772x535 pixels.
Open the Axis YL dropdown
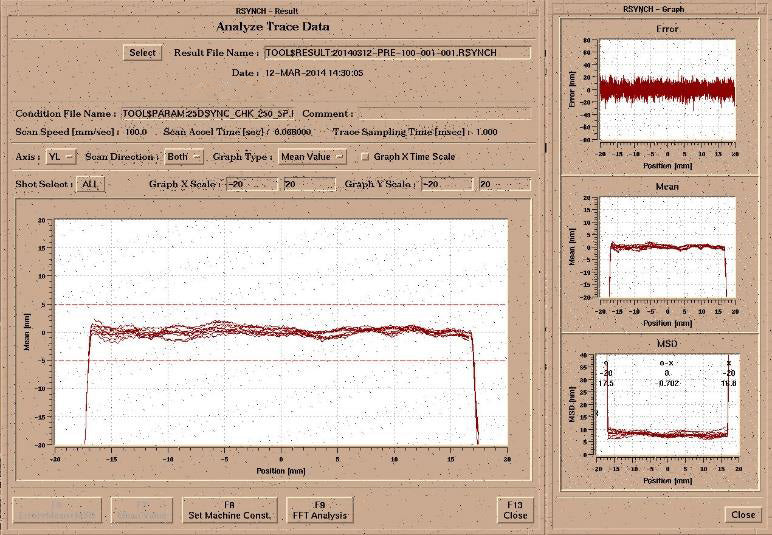click(x=58, y=156)
